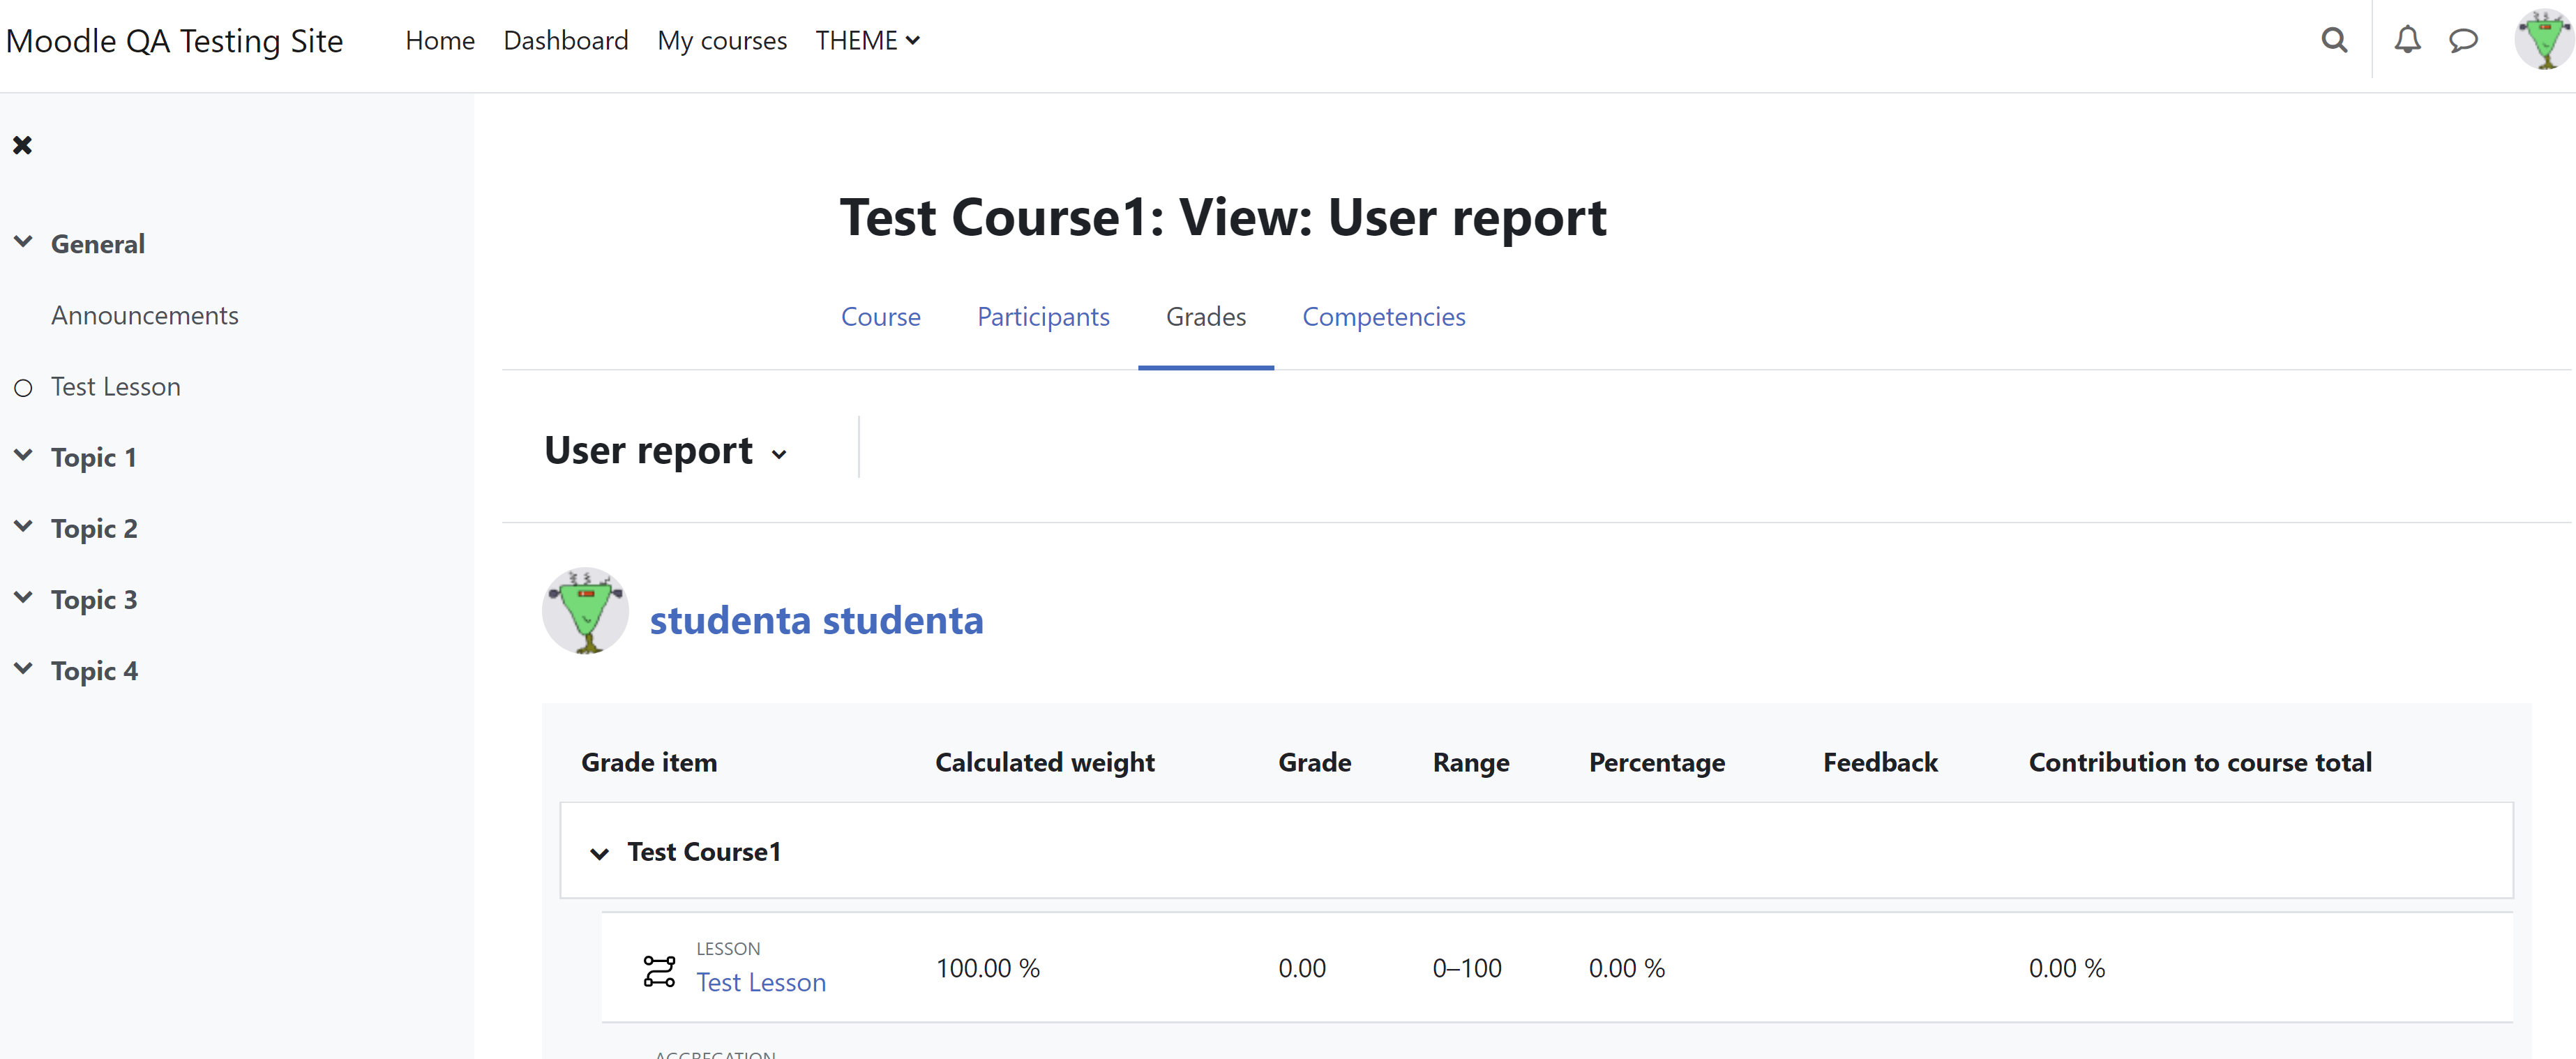
Task: Click Moodle QA Testing Site brand link
Action: [x=174, y=41]
